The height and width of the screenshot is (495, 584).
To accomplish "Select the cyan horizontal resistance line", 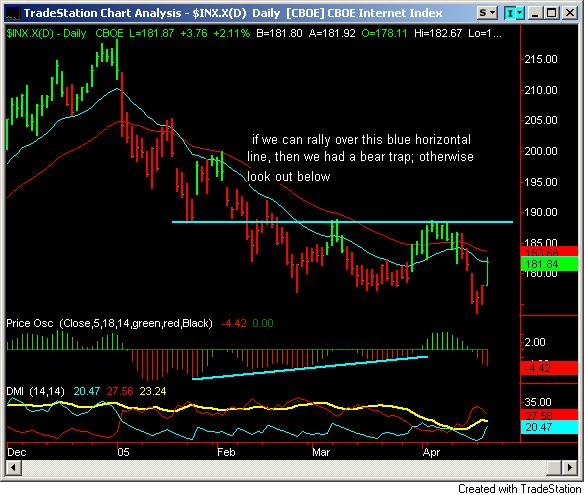I will click(x=342, y=222).
